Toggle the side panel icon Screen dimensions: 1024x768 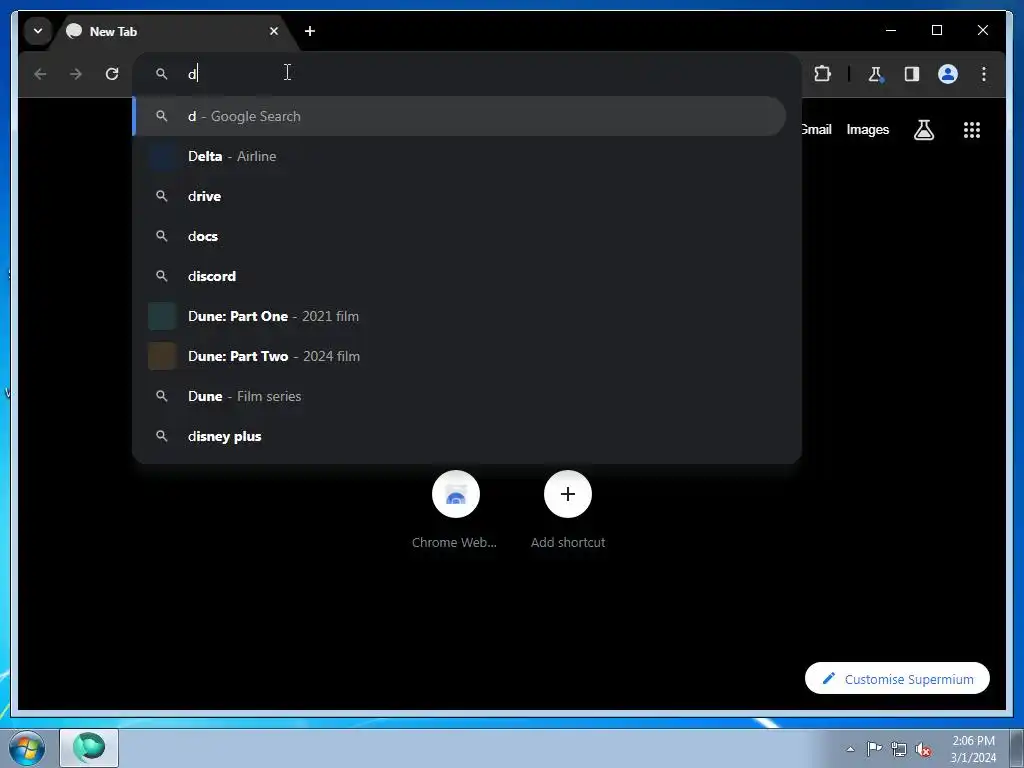point(912,74)
